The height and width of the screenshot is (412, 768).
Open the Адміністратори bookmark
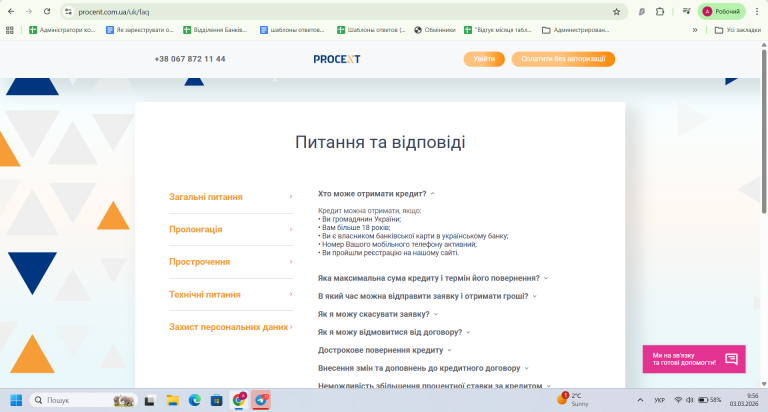click(62, 30)
